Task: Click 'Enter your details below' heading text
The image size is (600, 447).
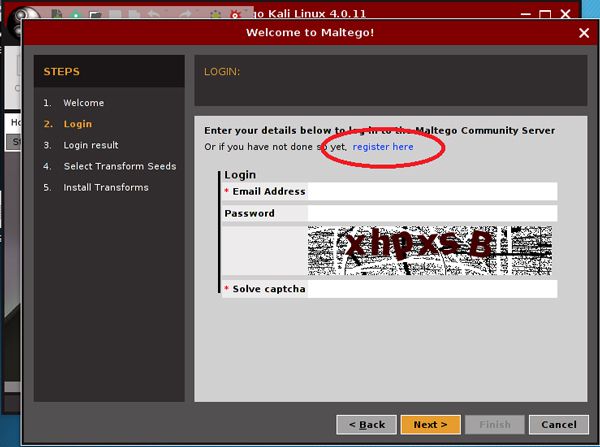Action: [x=379, y=131]
